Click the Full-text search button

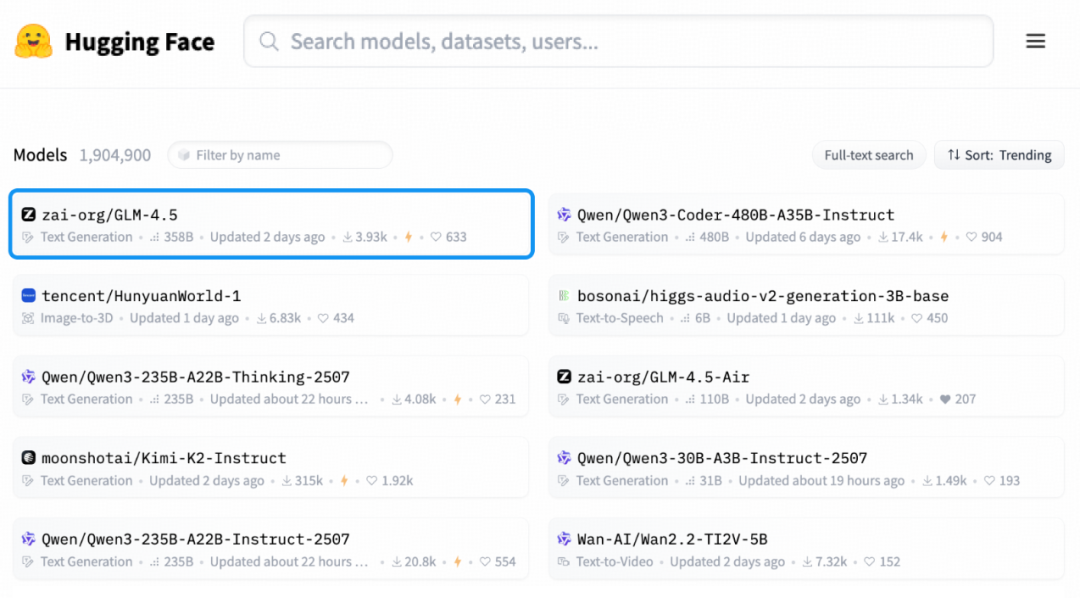(869, 155)
